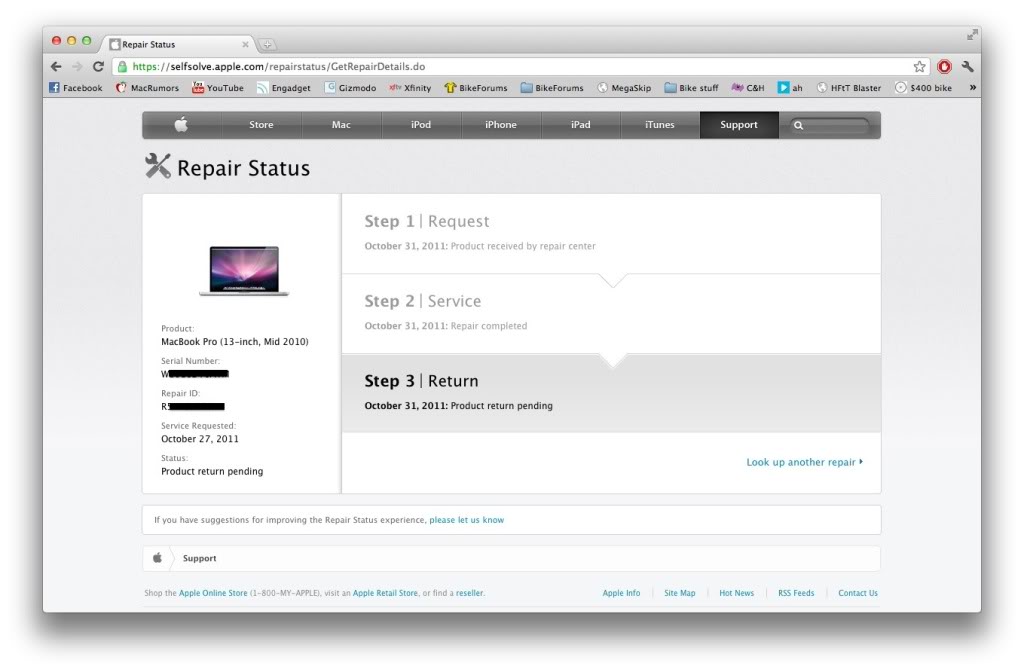1024x672 pixels.
Task: Click the MacBook Pro product thumbnail
Action: coord(244,270)
